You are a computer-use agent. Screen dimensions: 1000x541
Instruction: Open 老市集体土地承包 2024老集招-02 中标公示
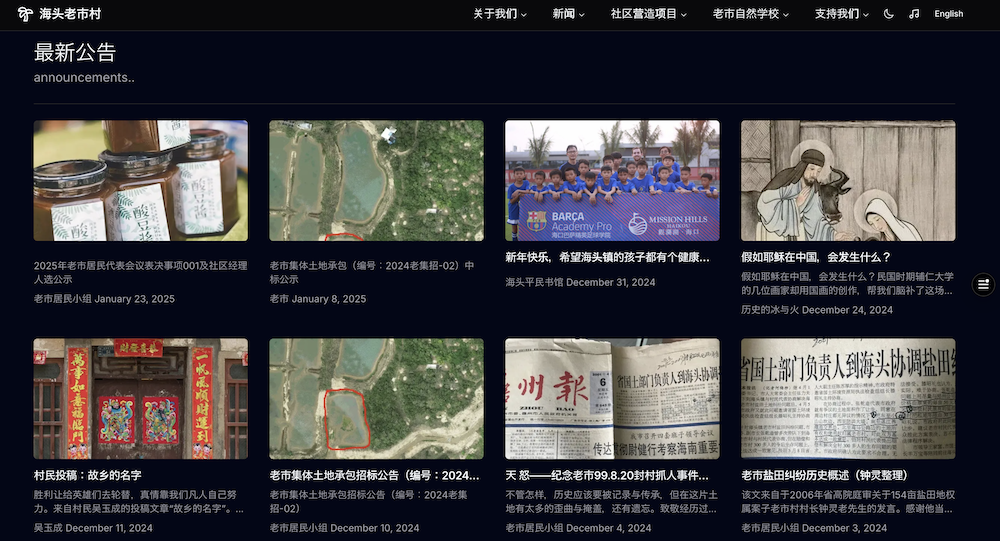(372, 272)
